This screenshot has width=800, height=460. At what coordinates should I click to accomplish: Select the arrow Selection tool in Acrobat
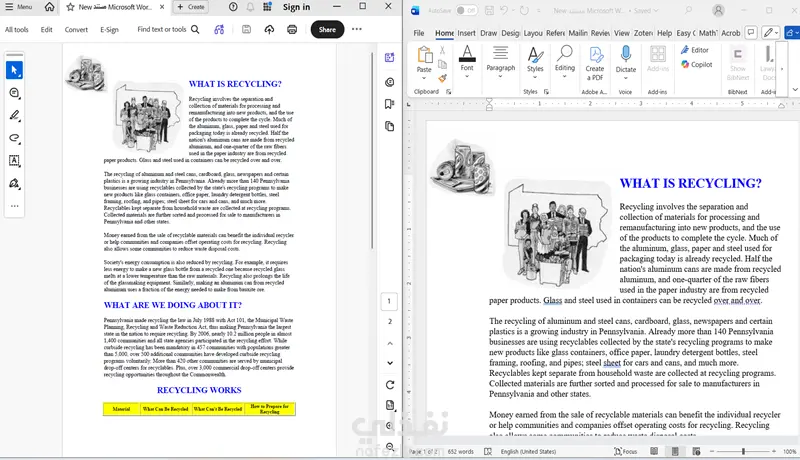(14, 70)
